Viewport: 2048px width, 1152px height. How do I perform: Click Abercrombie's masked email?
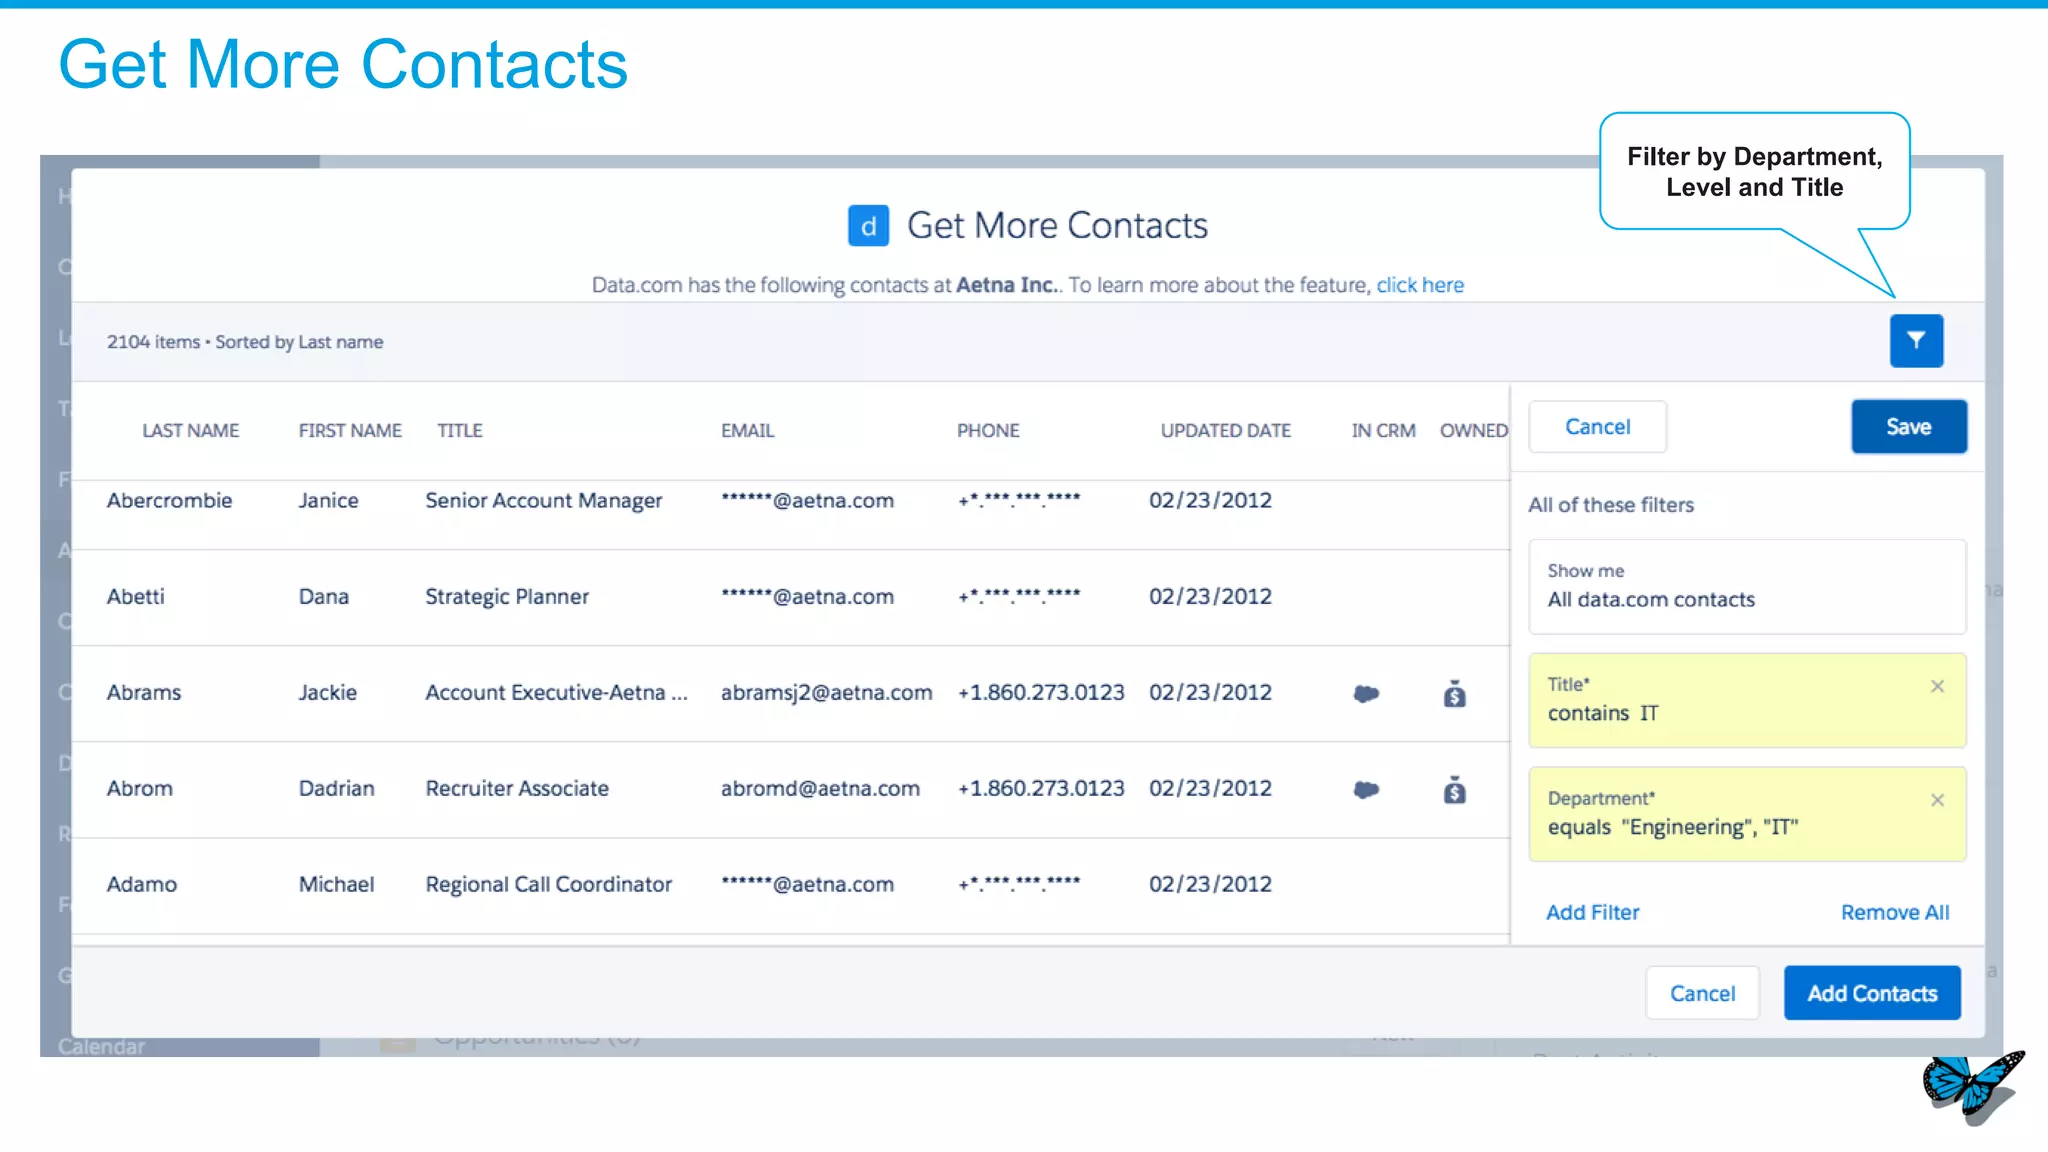807,500
